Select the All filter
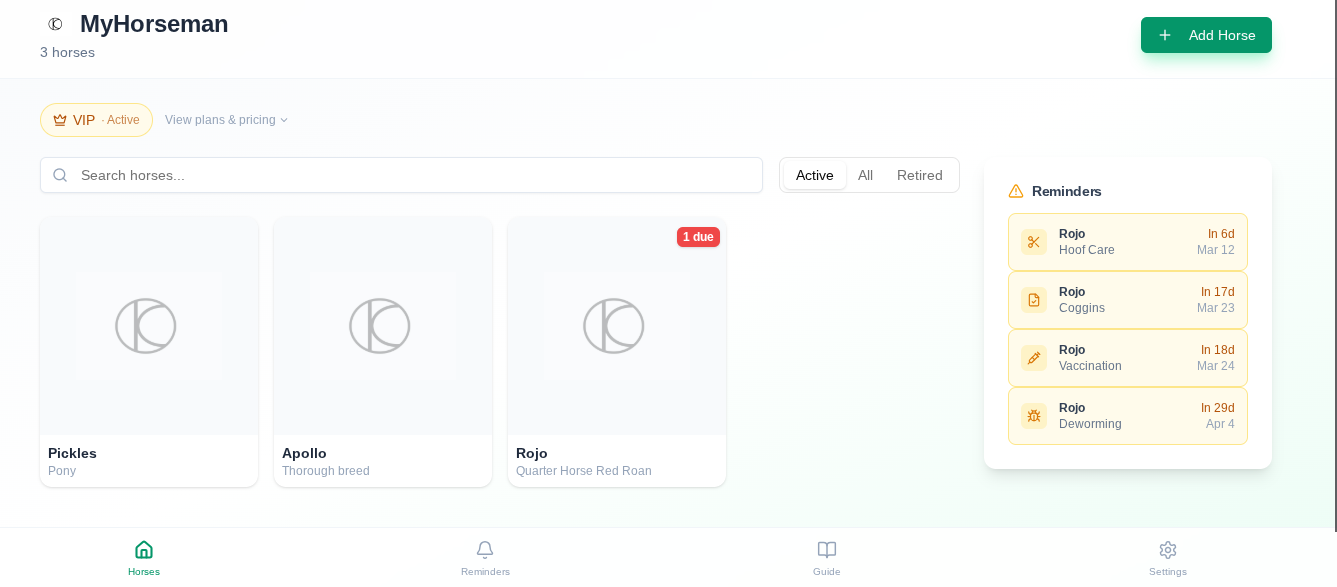 click(865, 175)
